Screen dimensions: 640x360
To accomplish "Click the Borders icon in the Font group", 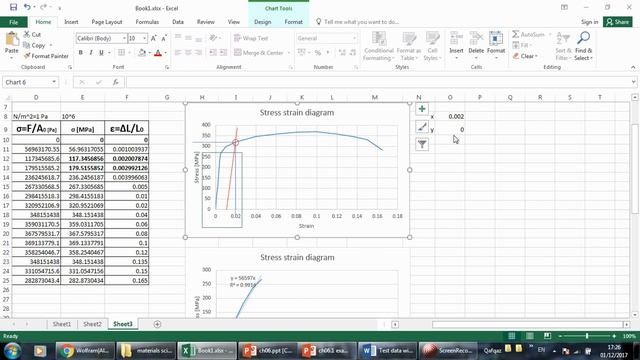I will [x=121, y=53].
